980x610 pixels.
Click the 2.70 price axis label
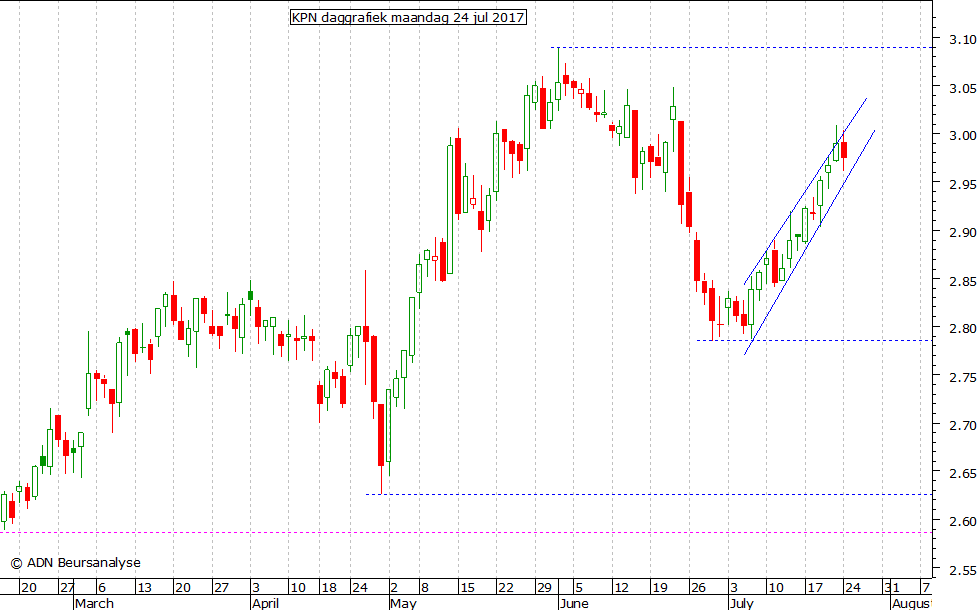tap(962, 426)
